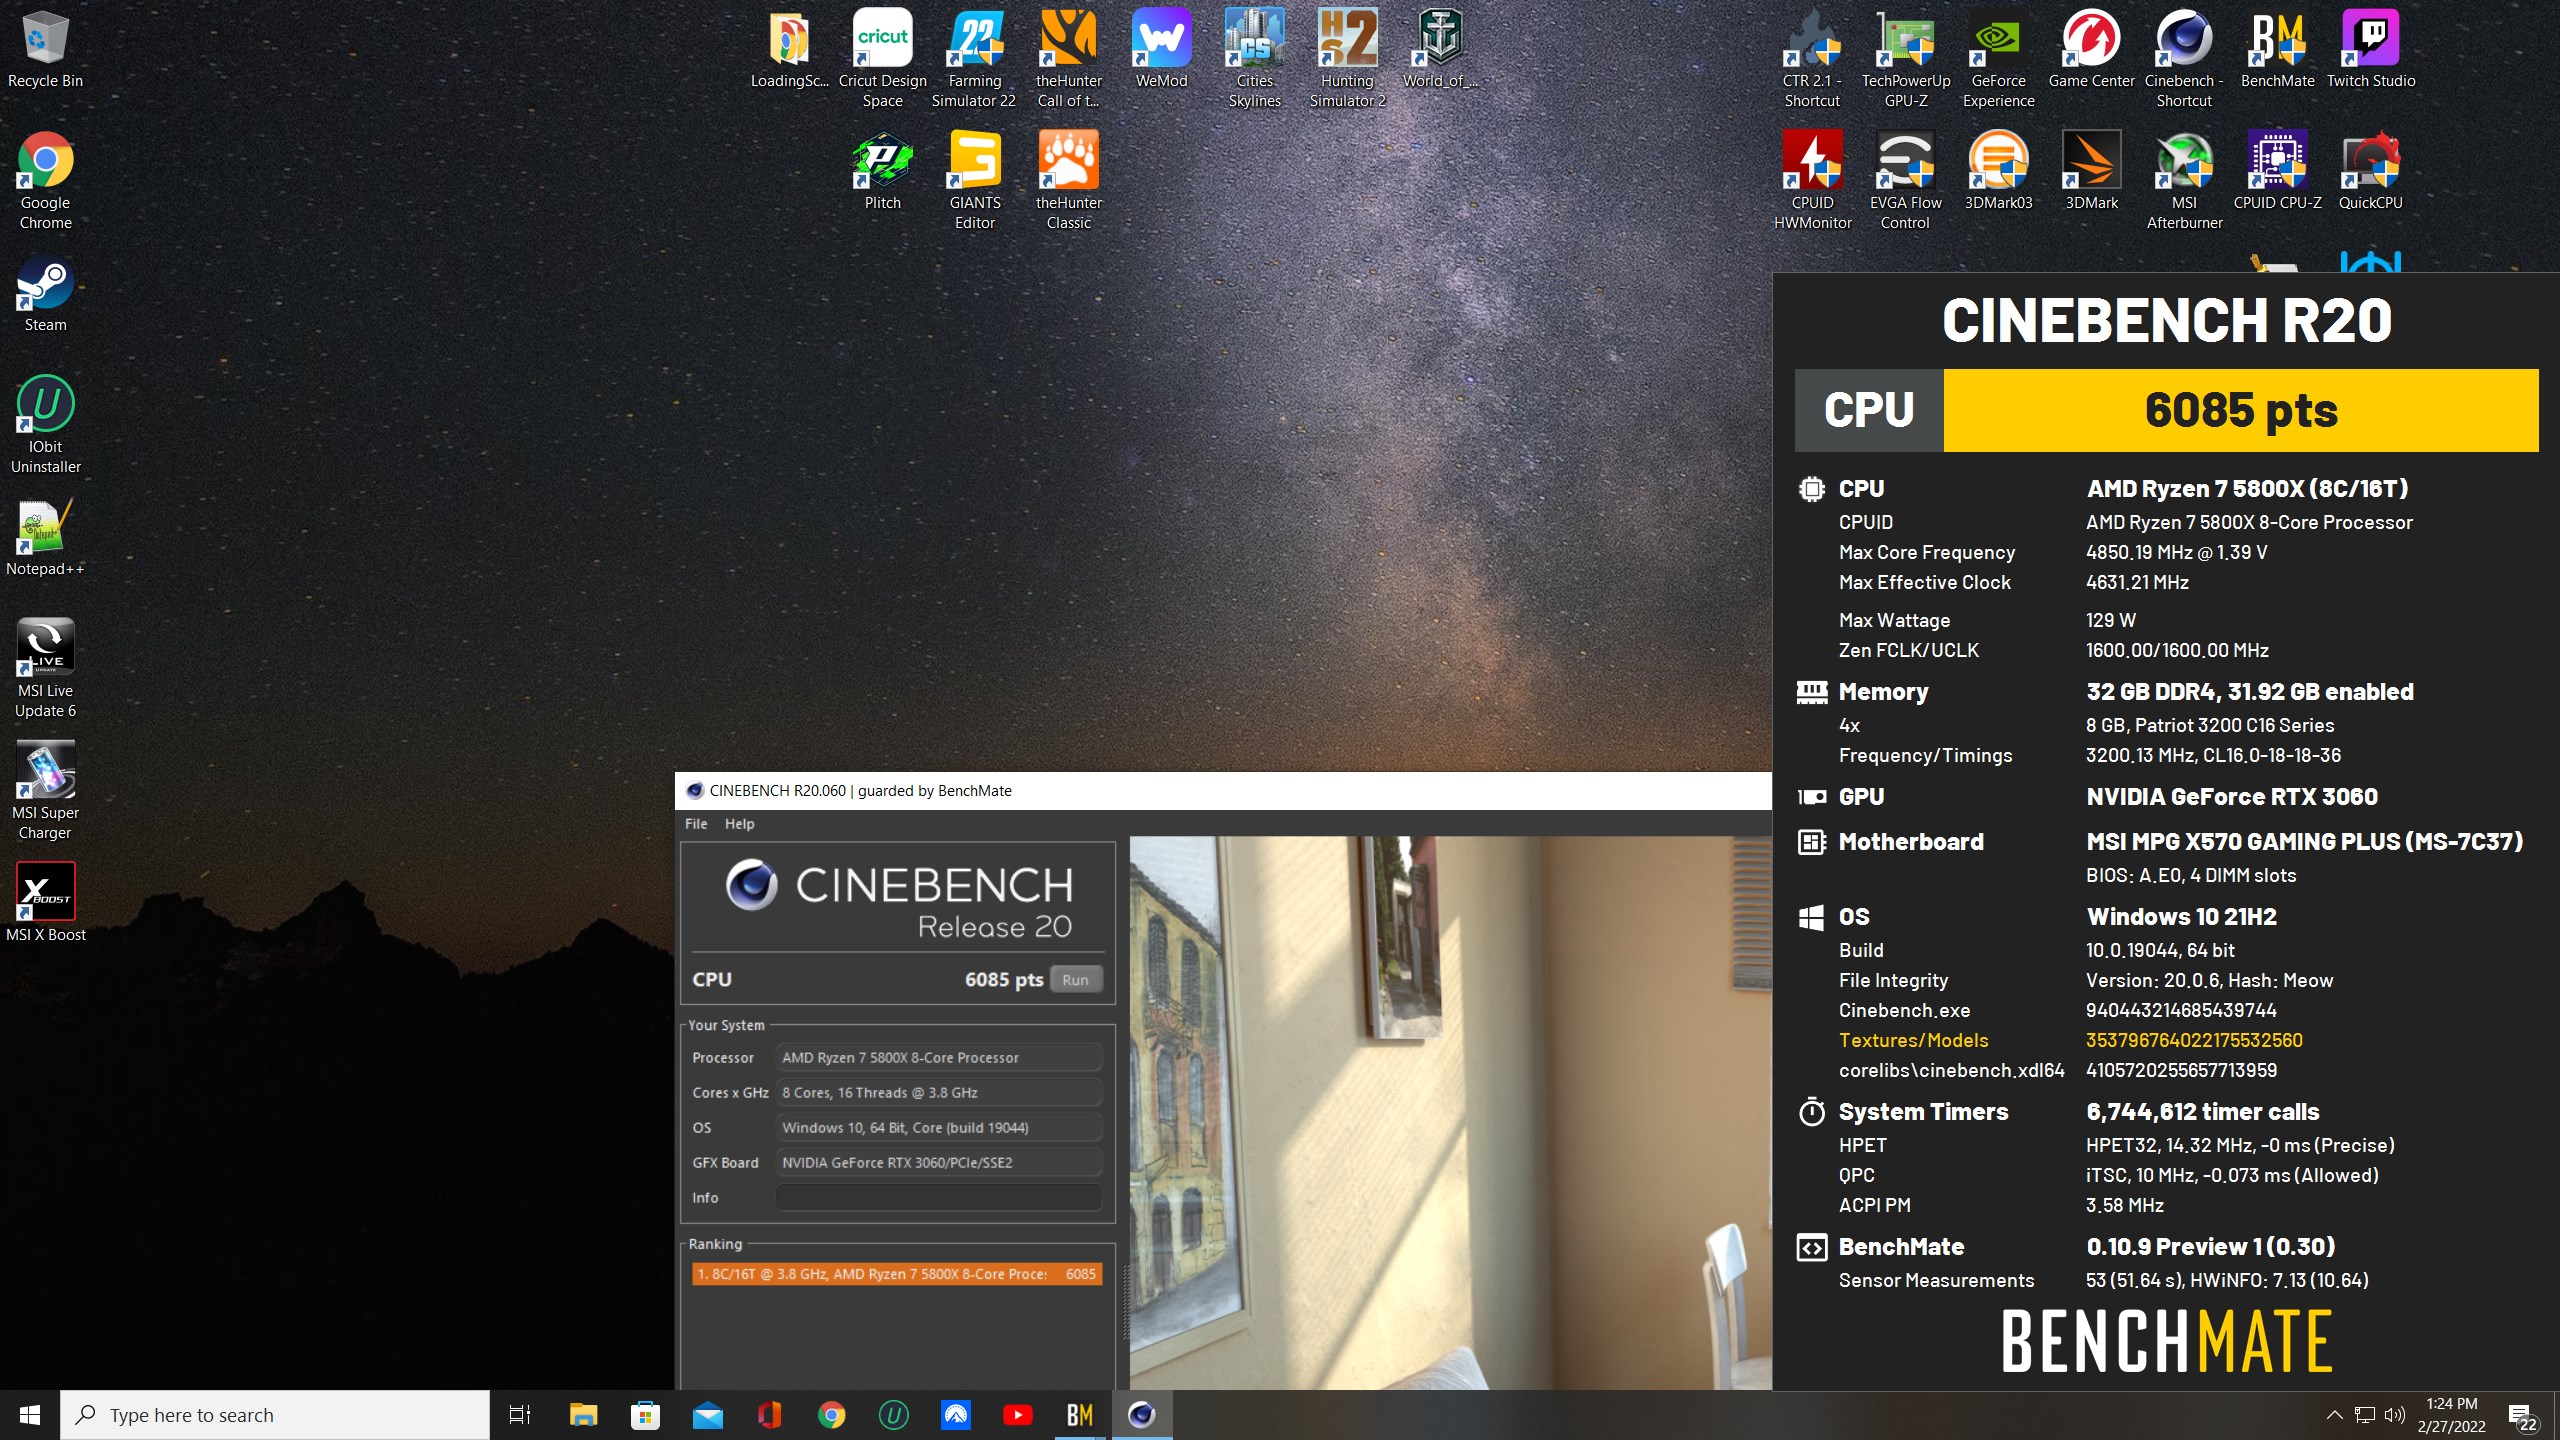The image size is (2560, 1440).
Task: Select the MSI X Boost icon
Action: coord(45,904)
